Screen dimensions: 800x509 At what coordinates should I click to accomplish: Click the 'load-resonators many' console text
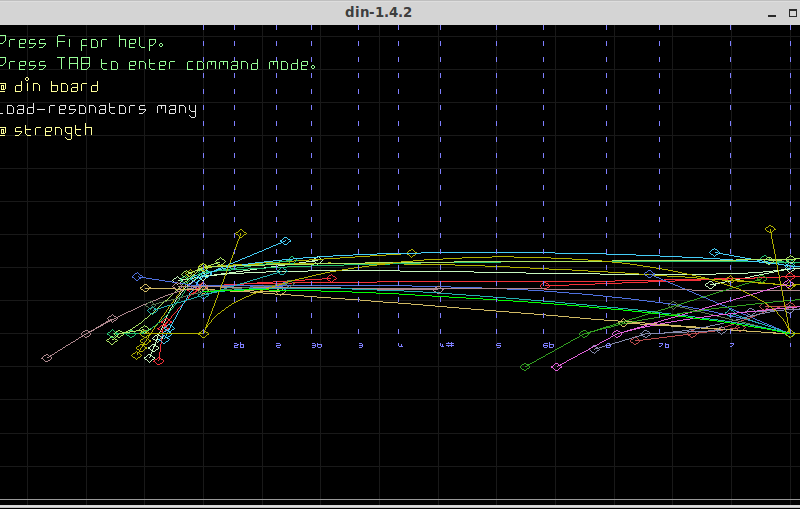click(98, 109)
